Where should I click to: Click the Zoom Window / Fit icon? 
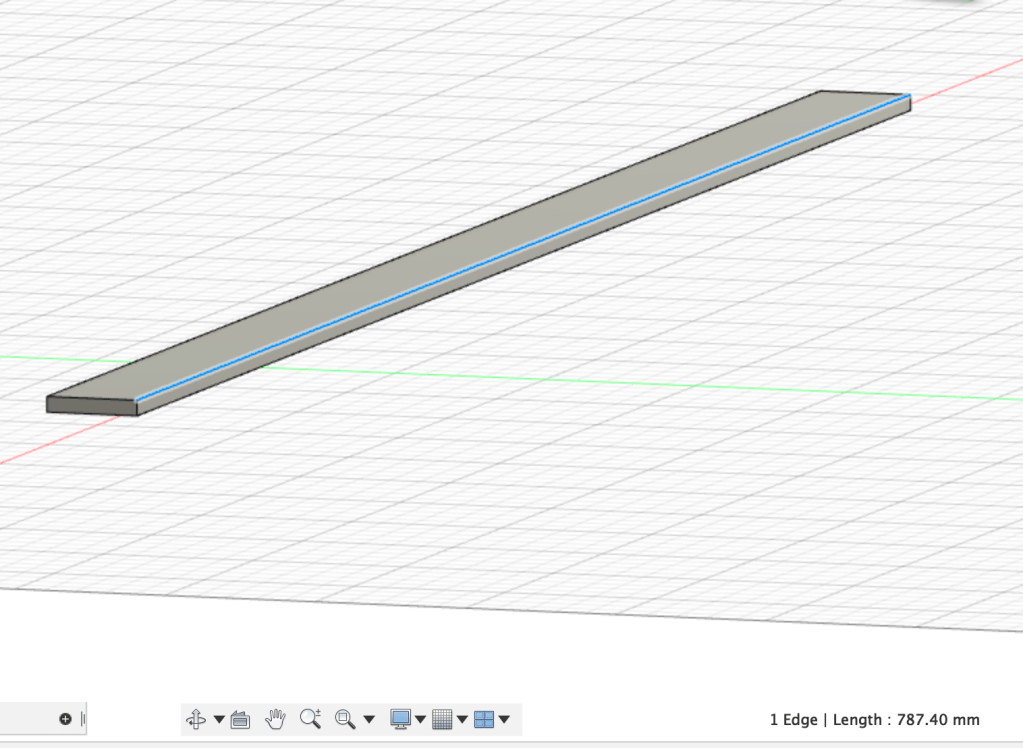tap(345, 719)
